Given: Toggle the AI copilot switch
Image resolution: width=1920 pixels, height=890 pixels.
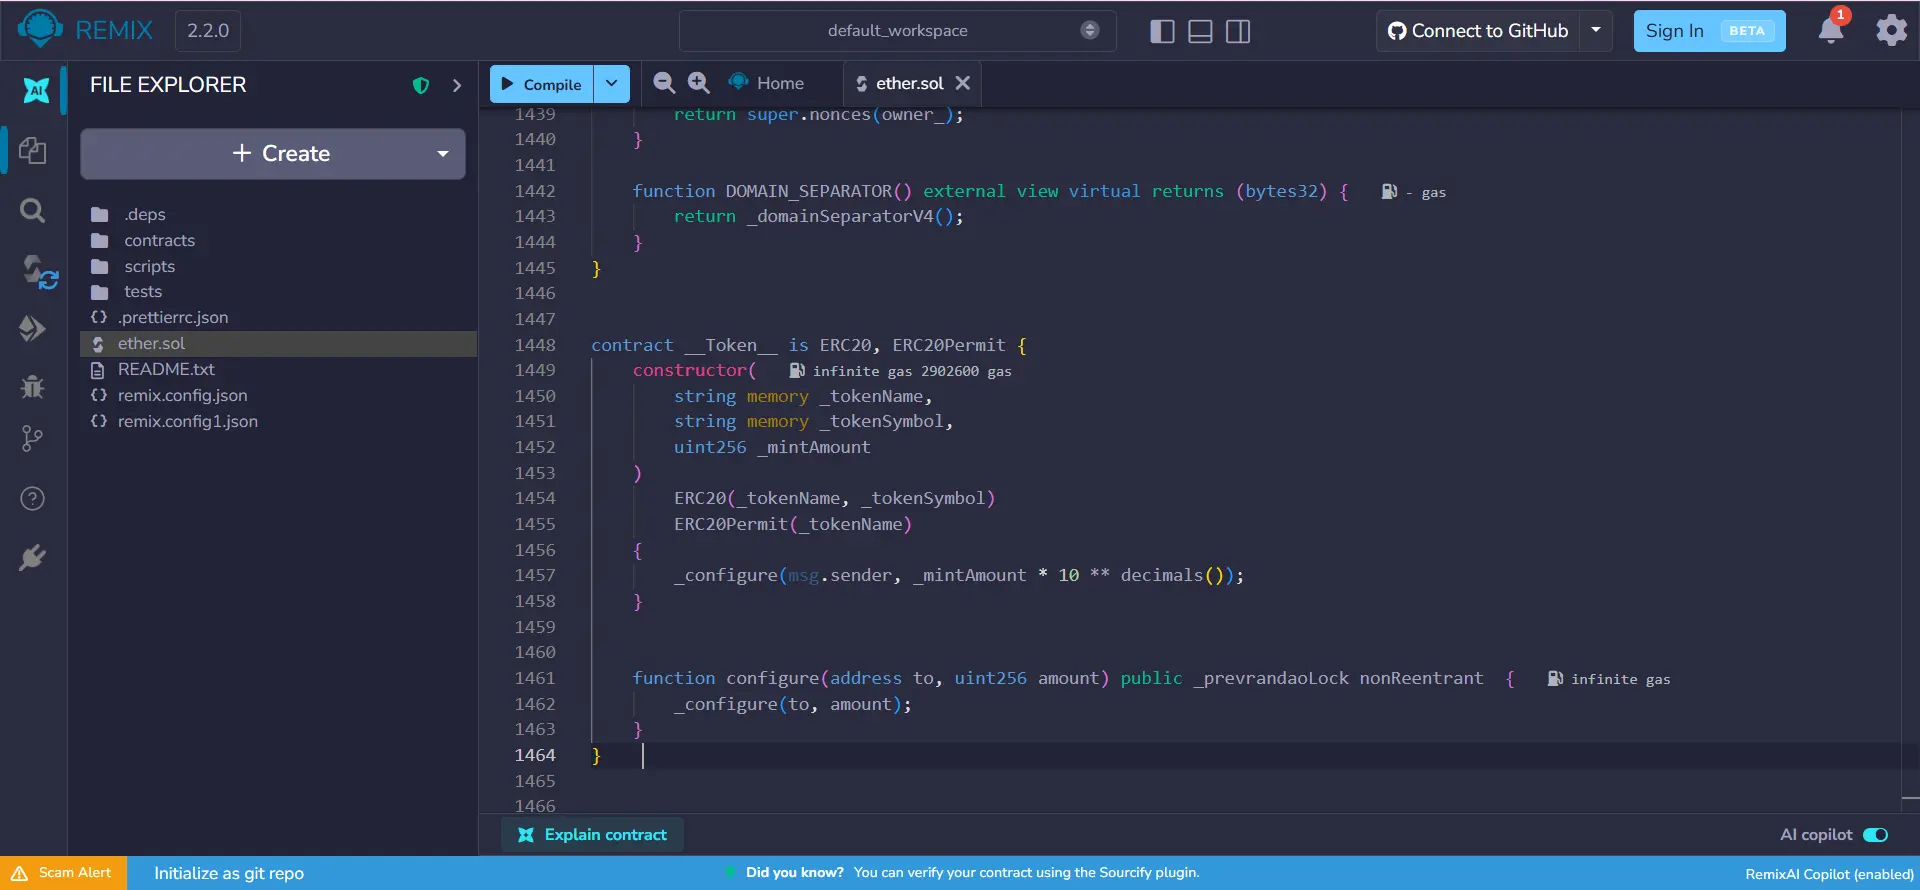Looking at the screenshot, I should [x=1875, y=835].
